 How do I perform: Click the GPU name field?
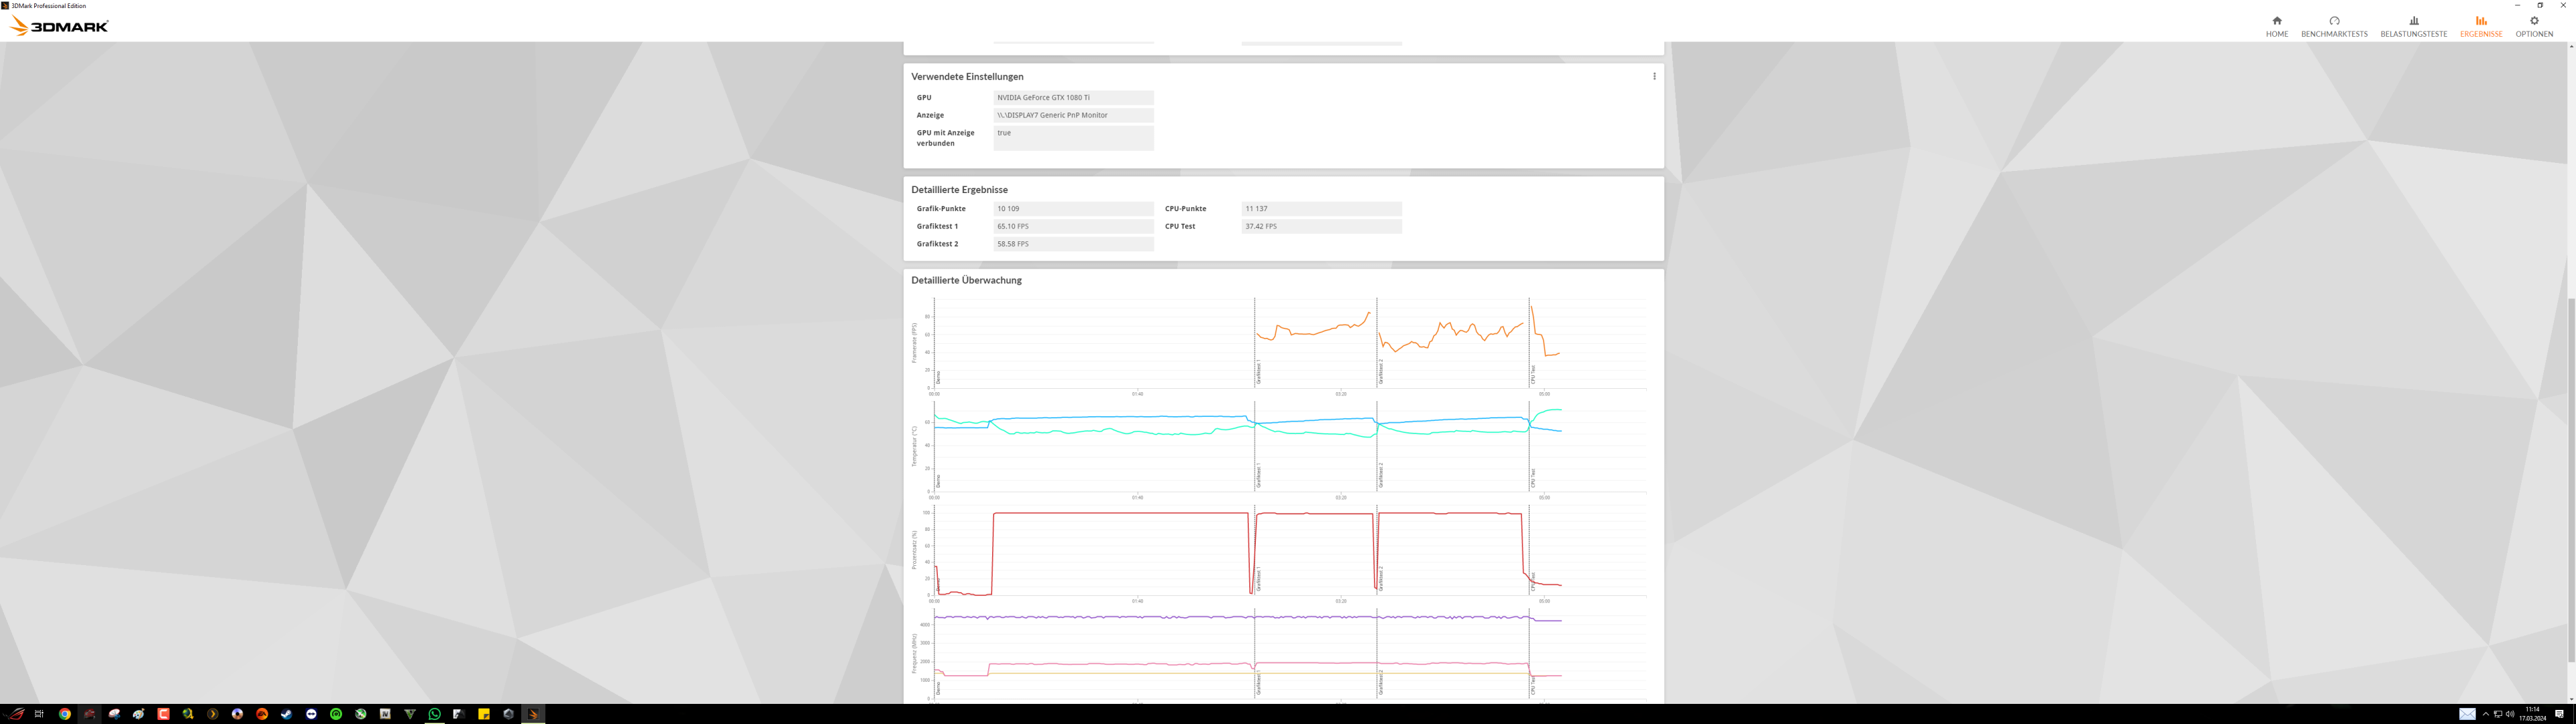[x=1073, y=98]
